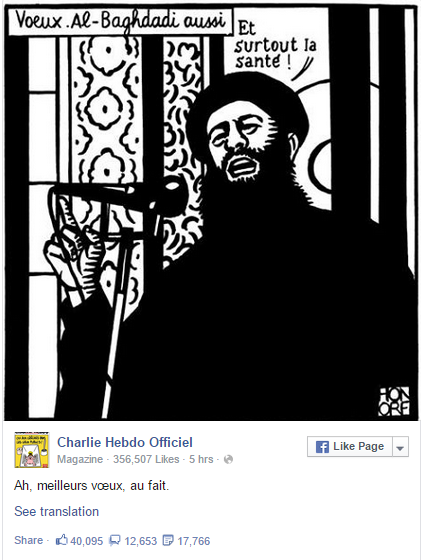Click the comments speech bubble icon
This screenshot has width=425, height=560.
[x=115, y=540]
